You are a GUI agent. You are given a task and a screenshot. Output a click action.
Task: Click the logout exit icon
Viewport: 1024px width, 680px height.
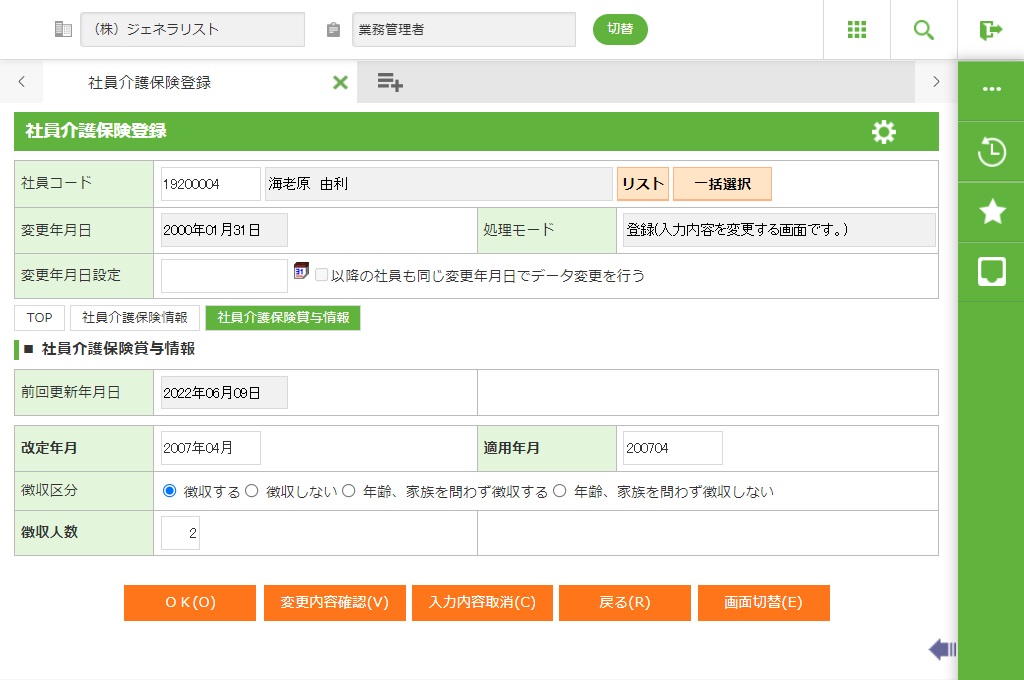(x=991, y=30)
